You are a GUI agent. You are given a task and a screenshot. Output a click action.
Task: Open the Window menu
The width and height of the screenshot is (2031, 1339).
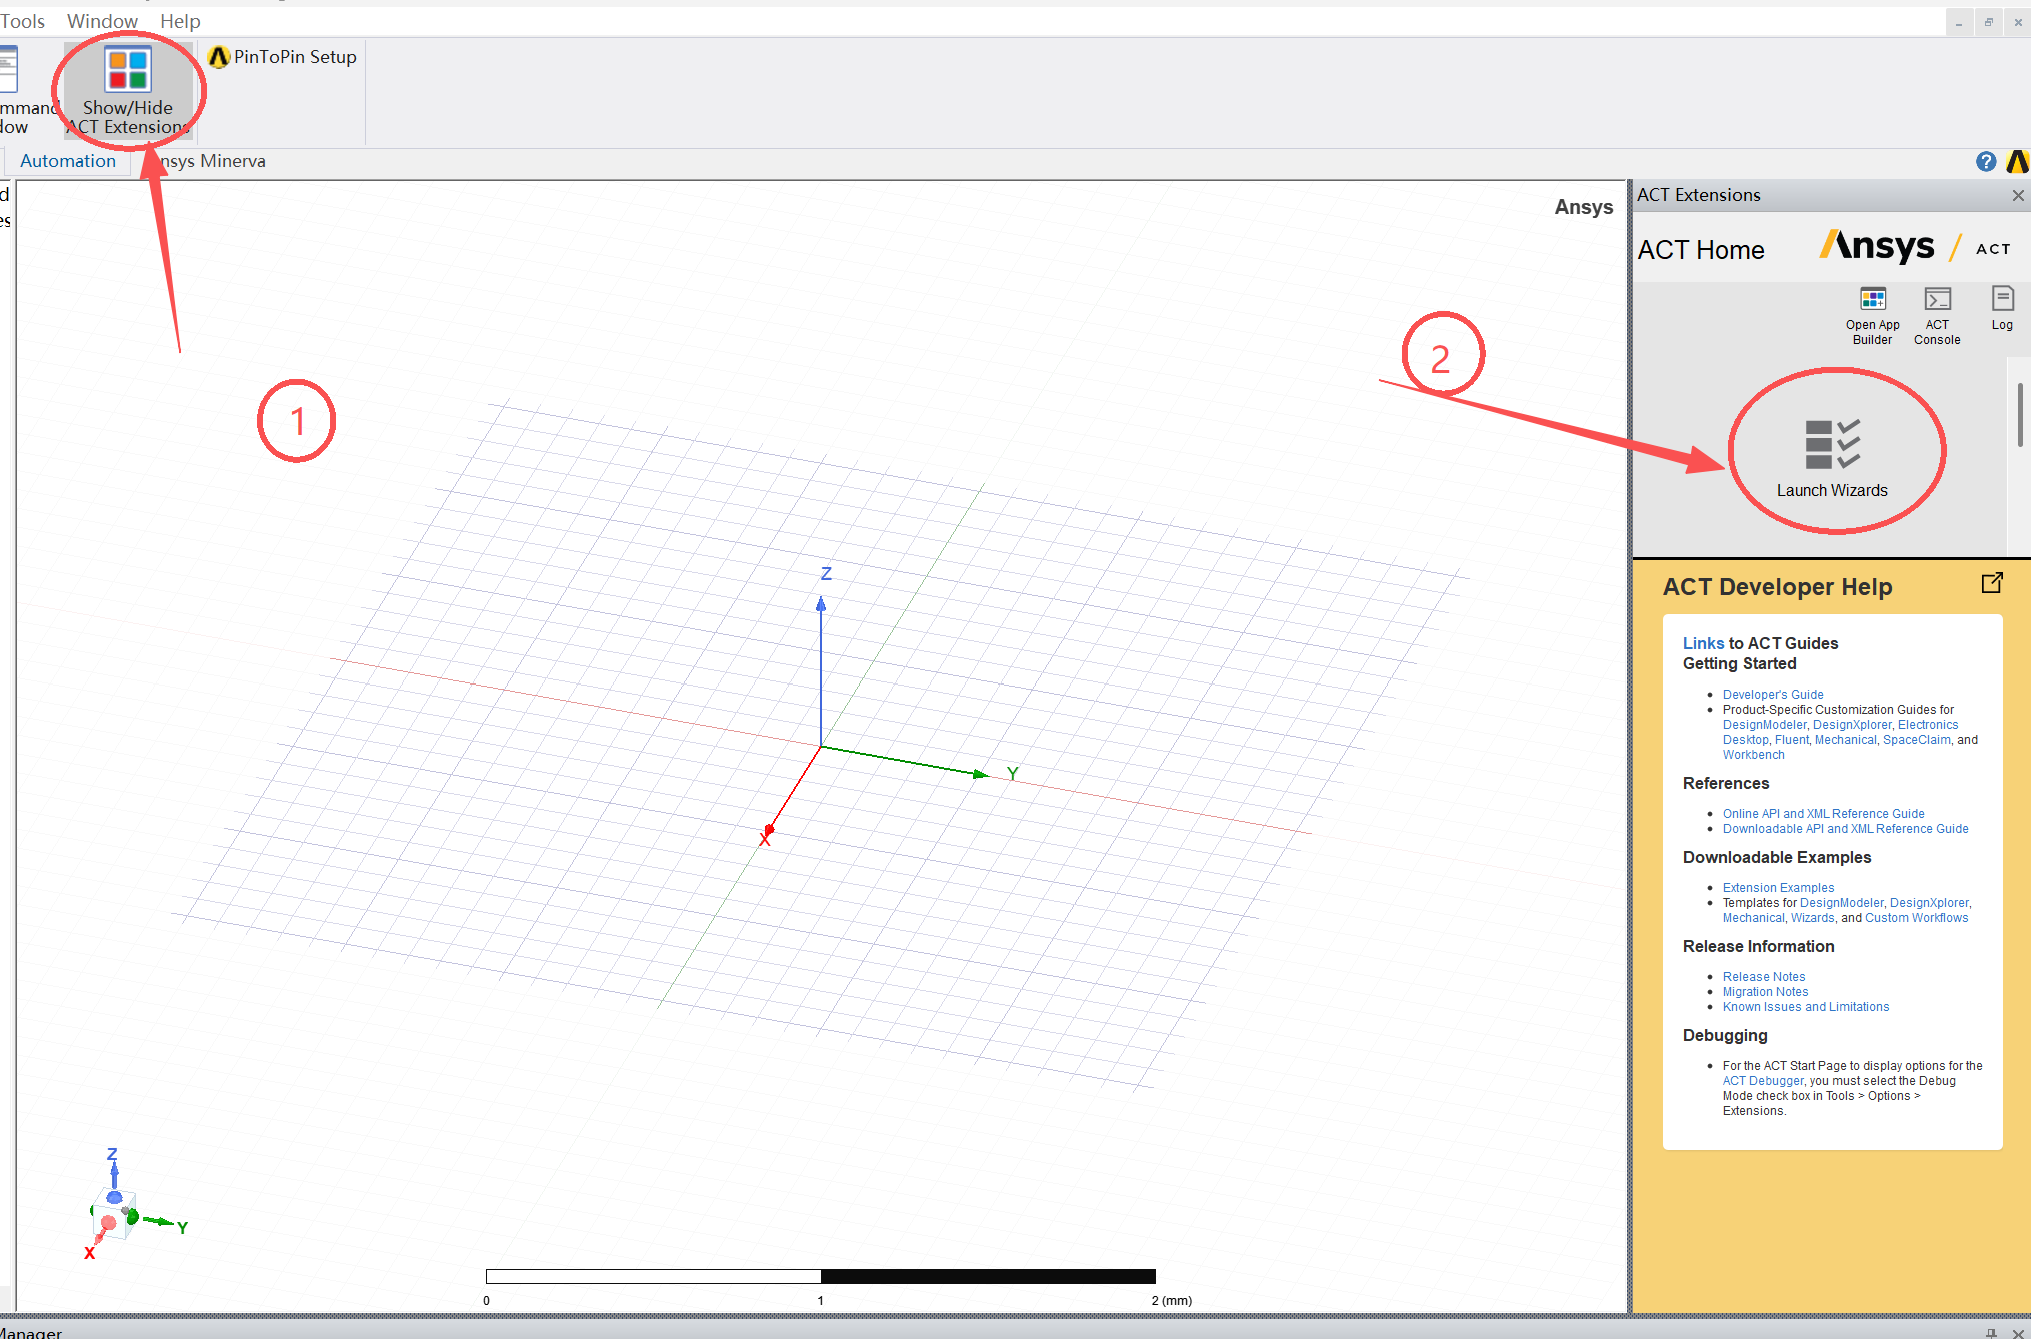point(102,21)
